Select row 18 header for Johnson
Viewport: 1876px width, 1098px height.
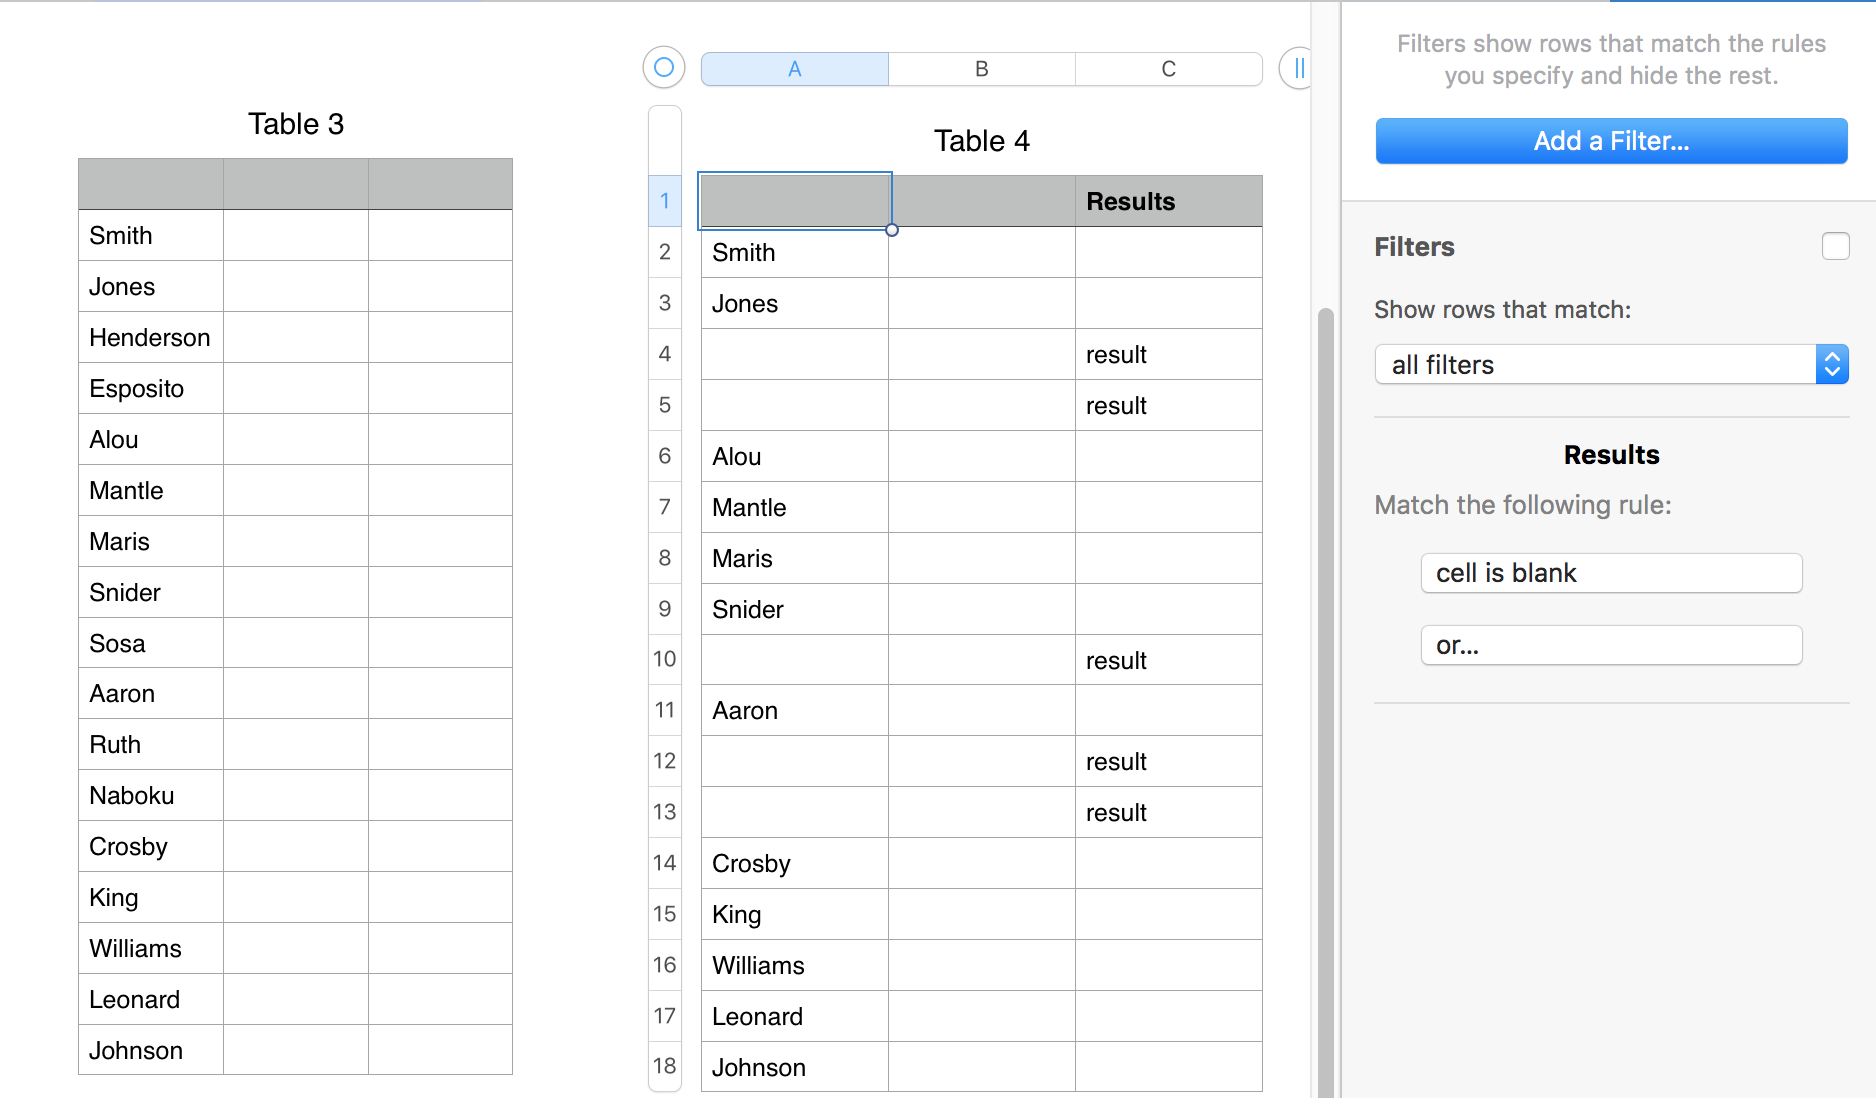(665, 1066)
